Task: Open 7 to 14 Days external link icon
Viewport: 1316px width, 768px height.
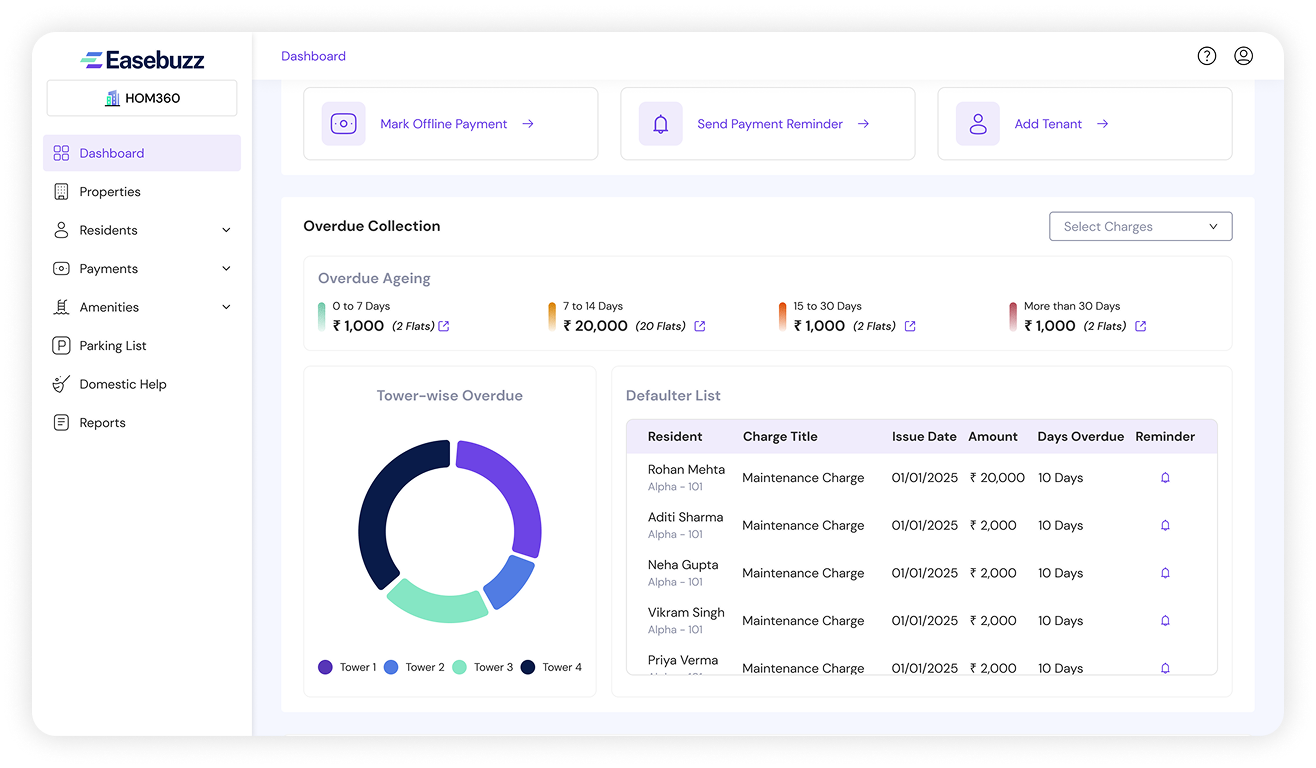Action: point(700,326)
